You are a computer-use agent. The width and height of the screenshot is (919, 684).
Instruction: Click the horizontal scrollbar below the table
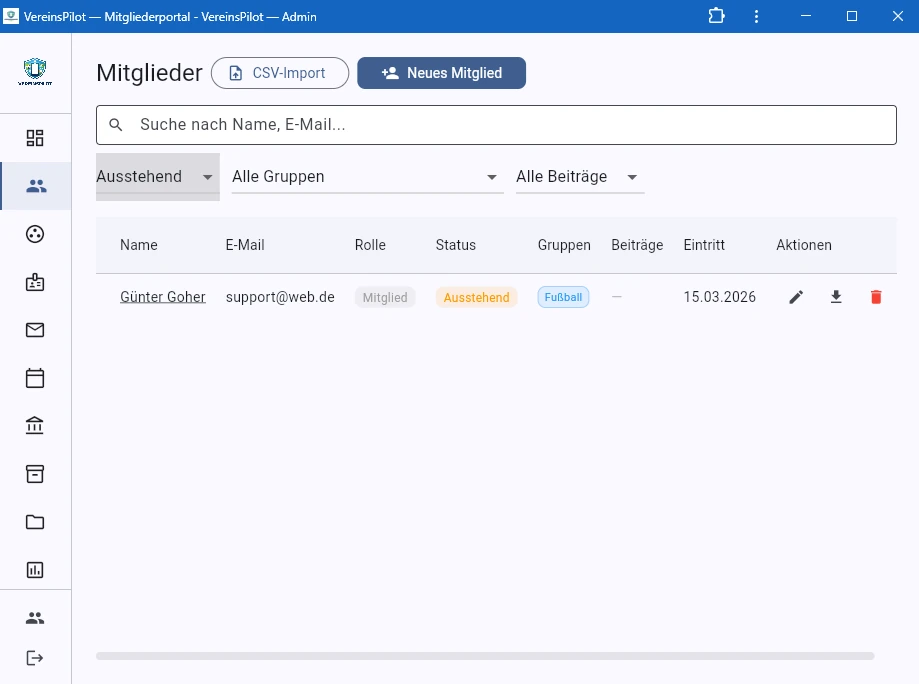point(485,656)
